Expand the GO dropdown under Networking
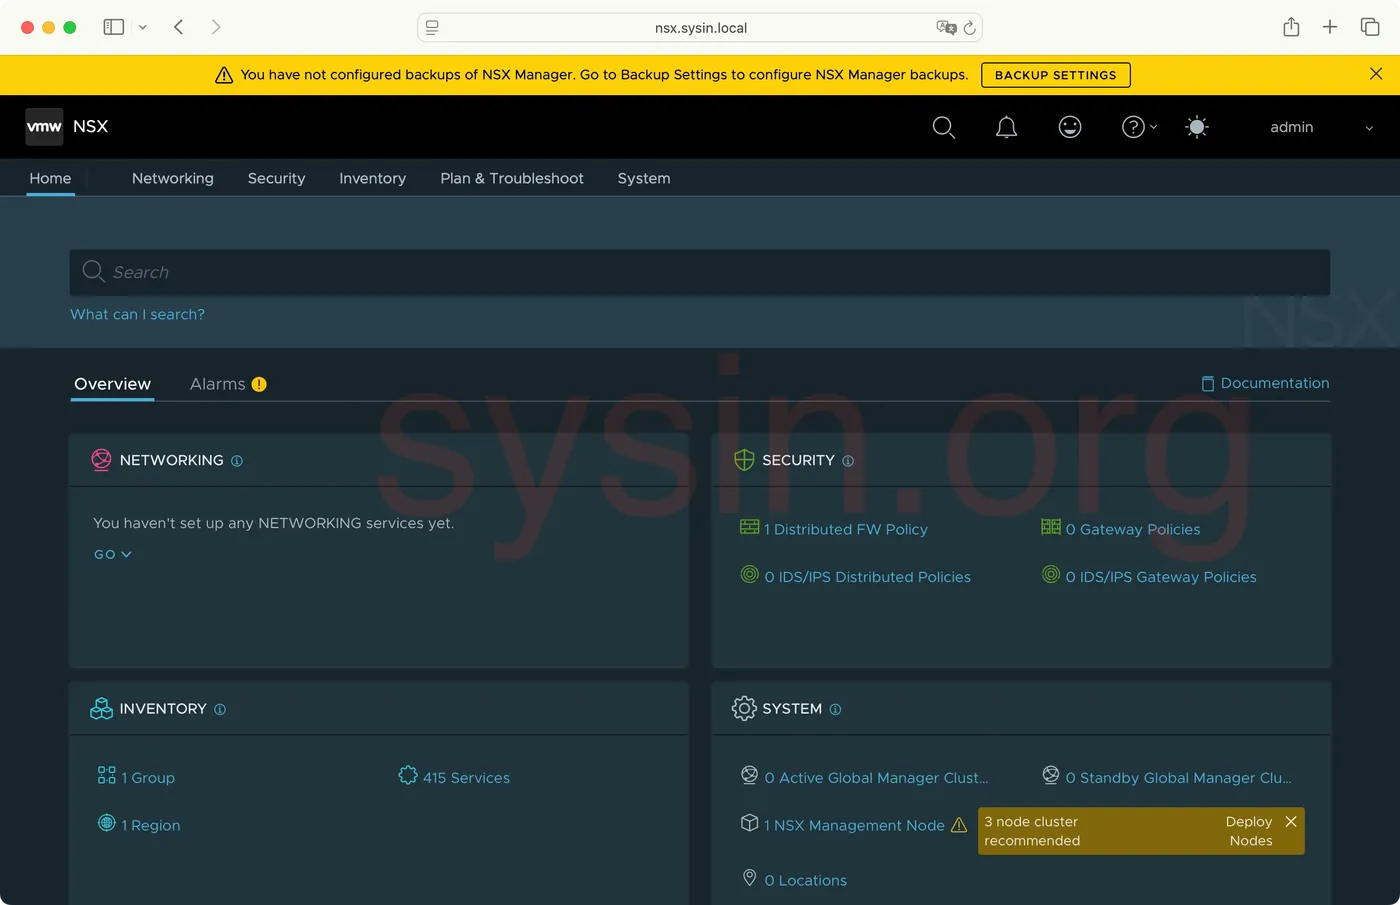 pos(113,554)
